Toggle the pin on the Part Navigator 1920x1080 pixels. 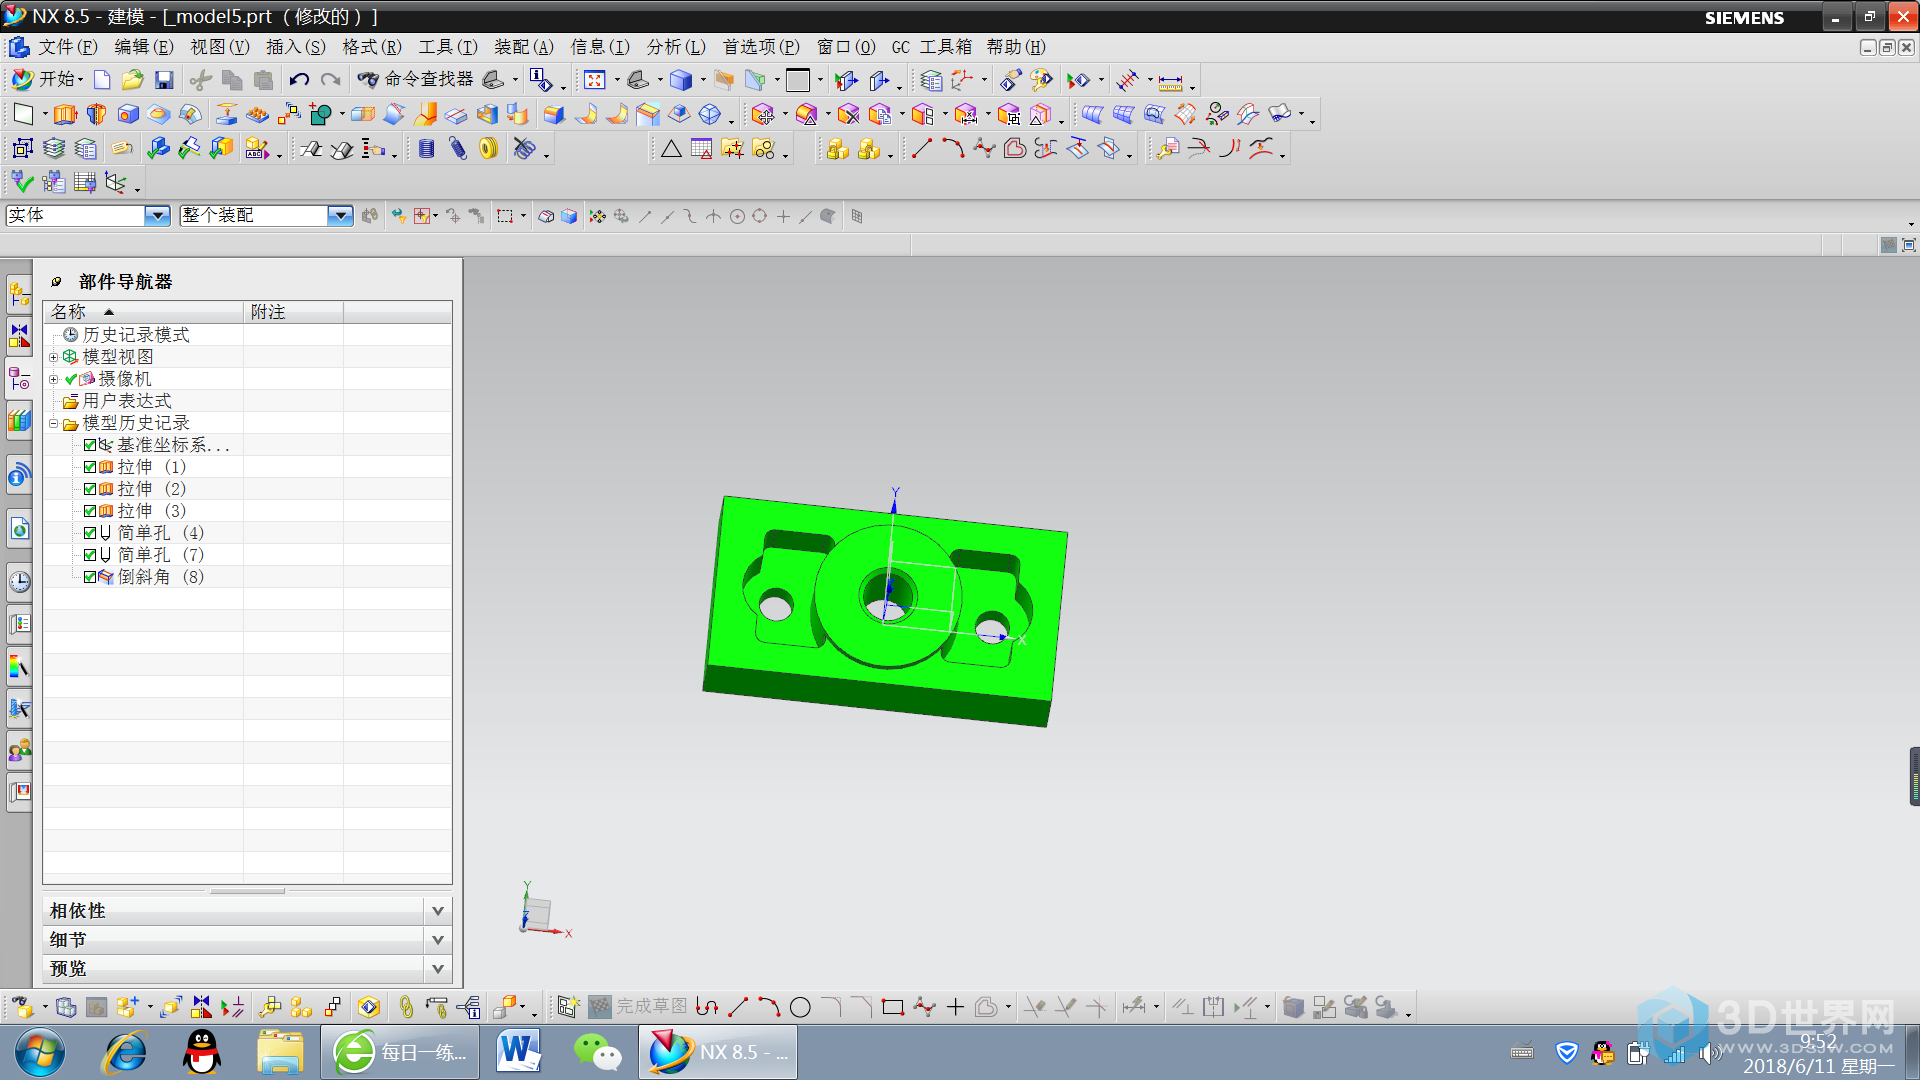pyautogui.click(x=57, y=282)
